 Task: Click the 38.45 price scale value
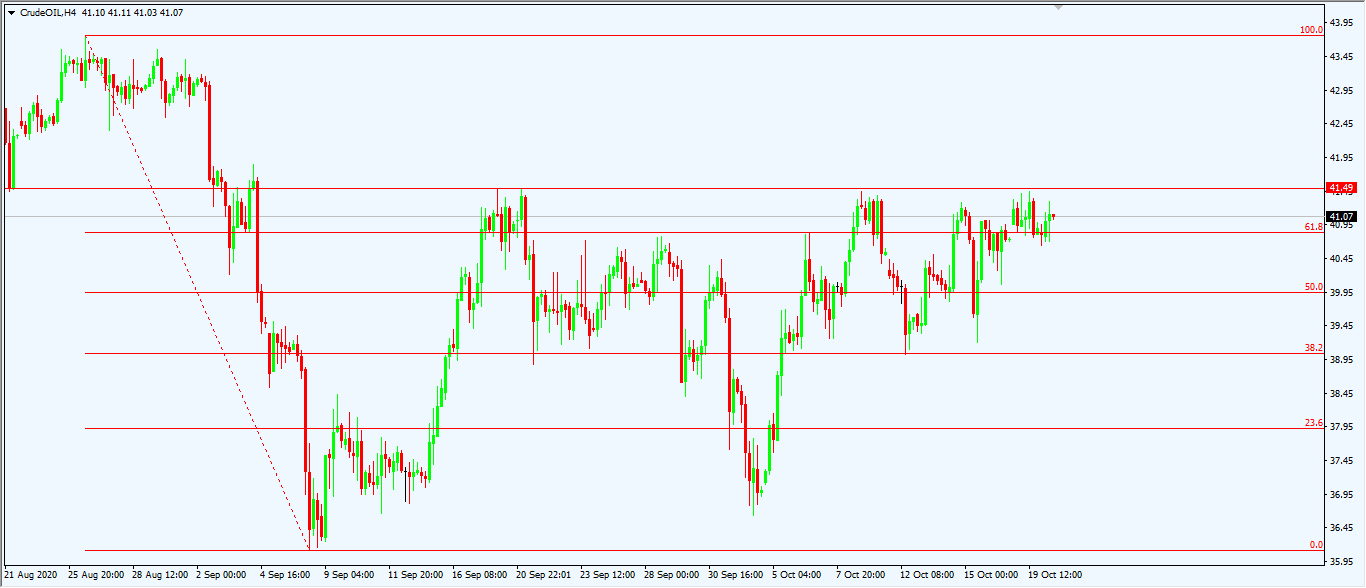pyautogui.click(x=1342, y=394)
